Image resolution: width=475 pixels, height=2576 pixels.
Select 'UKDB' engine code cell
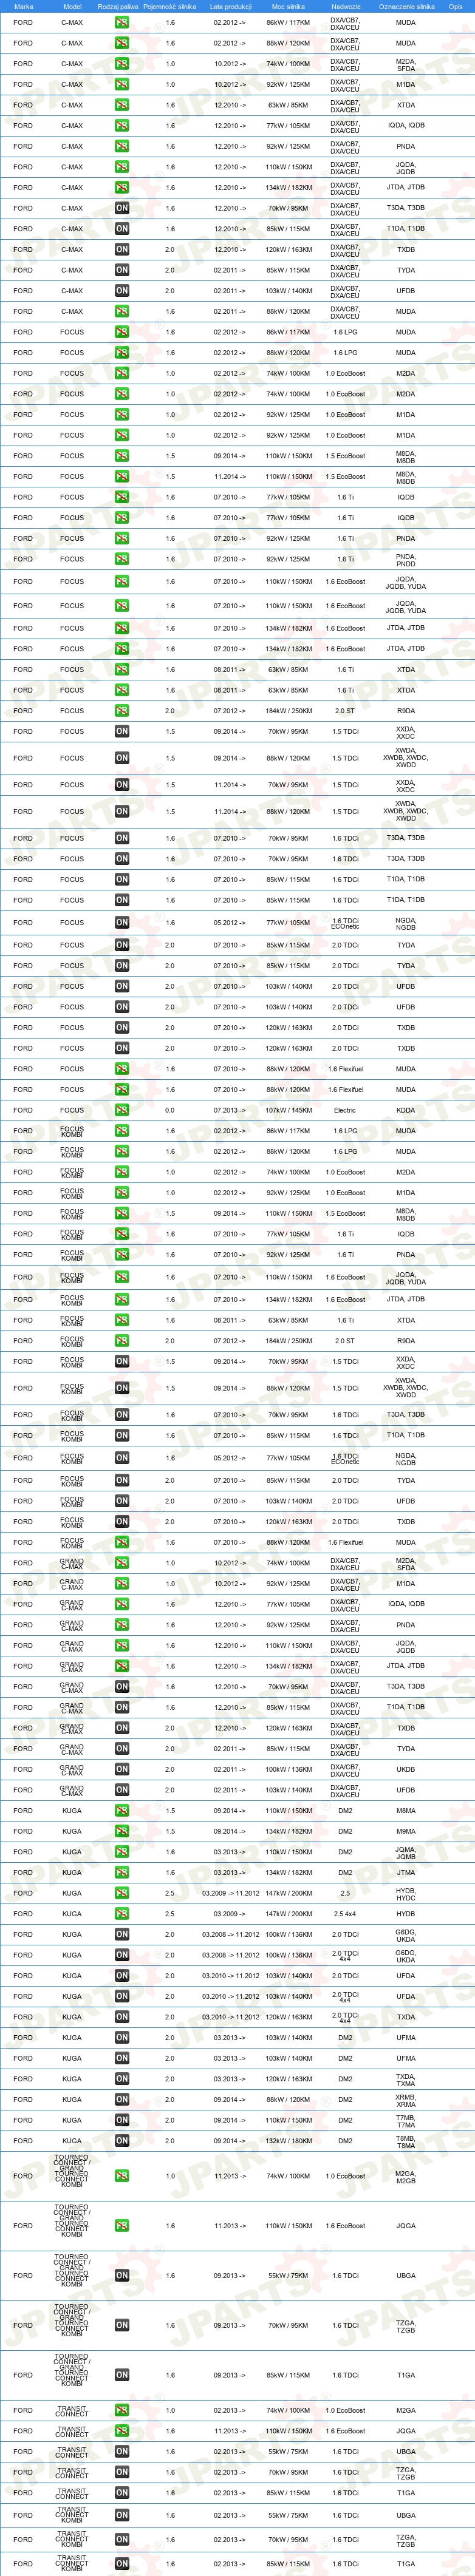pos(405,1769)
